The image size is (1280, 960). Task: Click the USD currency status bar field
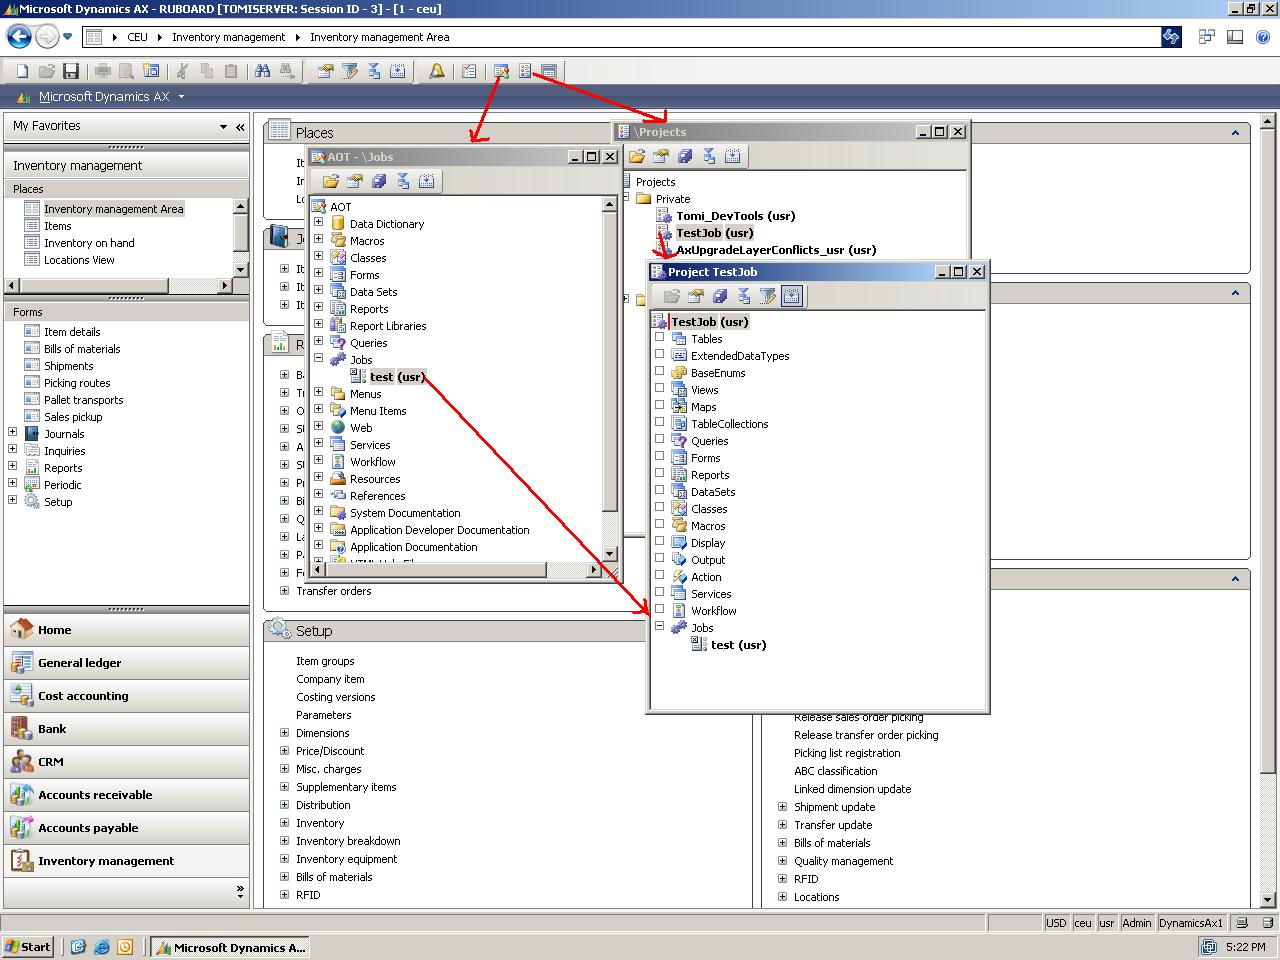1056,923
